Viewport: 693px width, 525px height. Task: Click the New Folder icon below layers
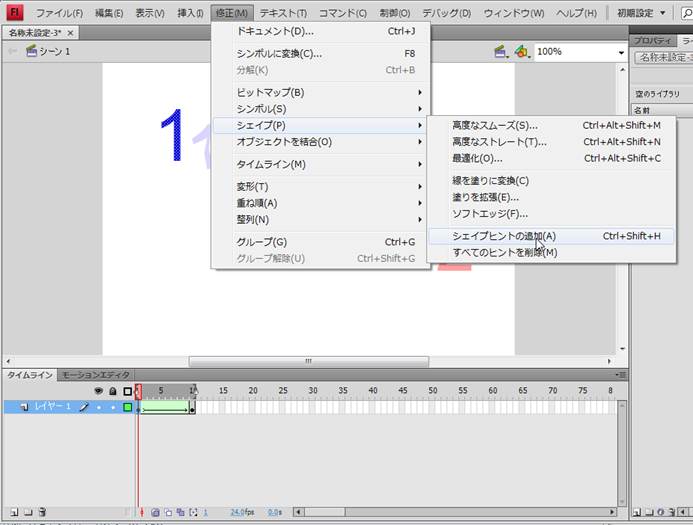27,512
